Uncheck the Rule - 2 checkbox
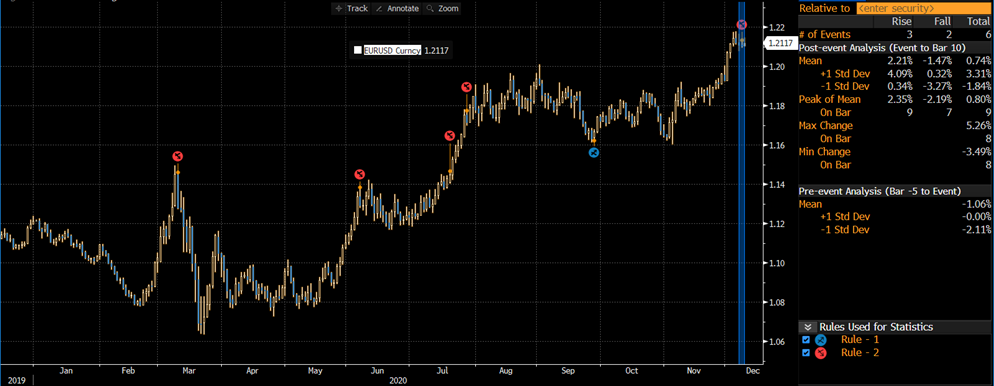 click(806, 352)
